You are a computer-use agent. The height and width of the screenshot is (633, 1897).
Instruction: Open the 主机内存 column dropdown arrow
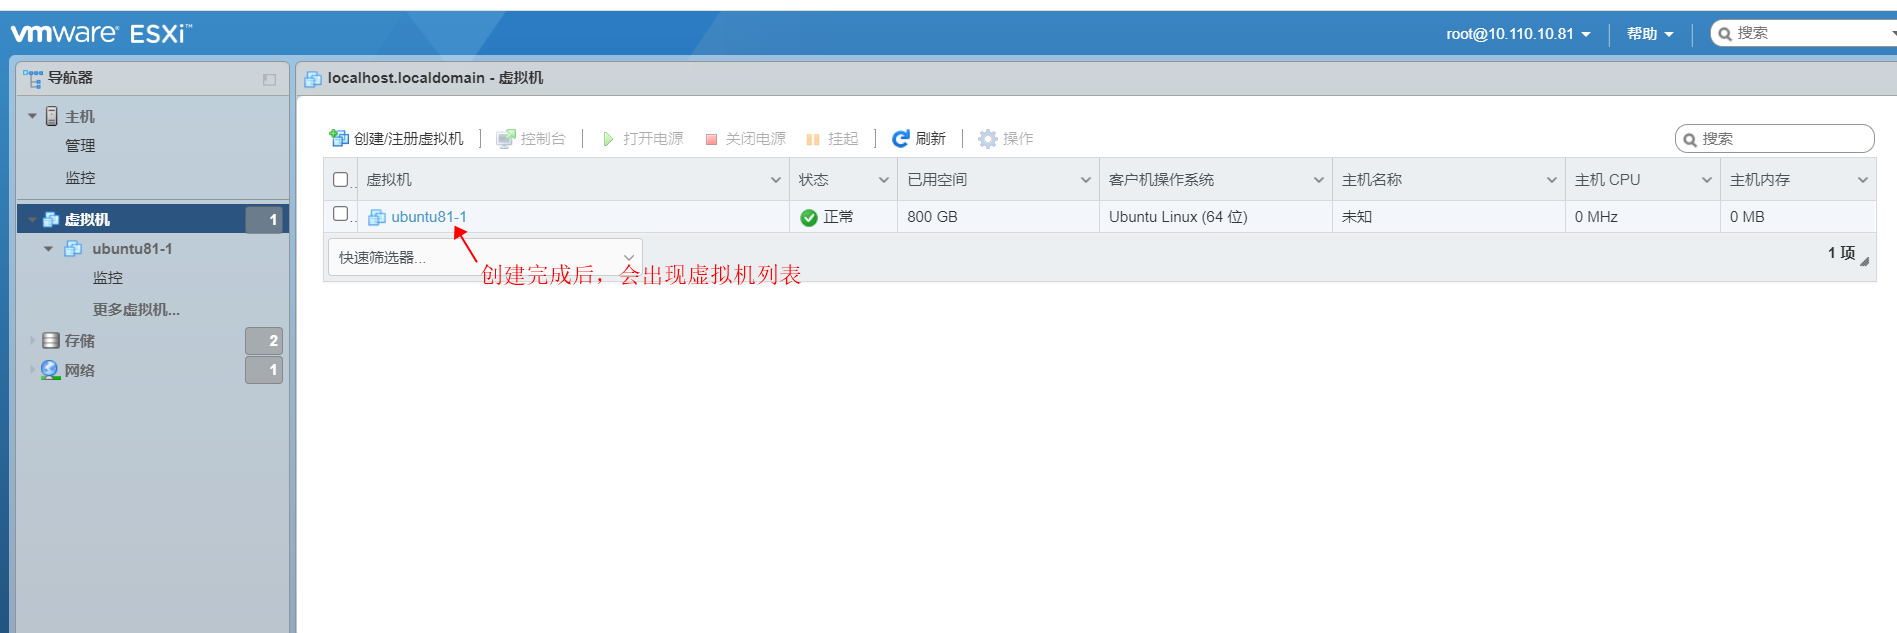click(1863, 180)
